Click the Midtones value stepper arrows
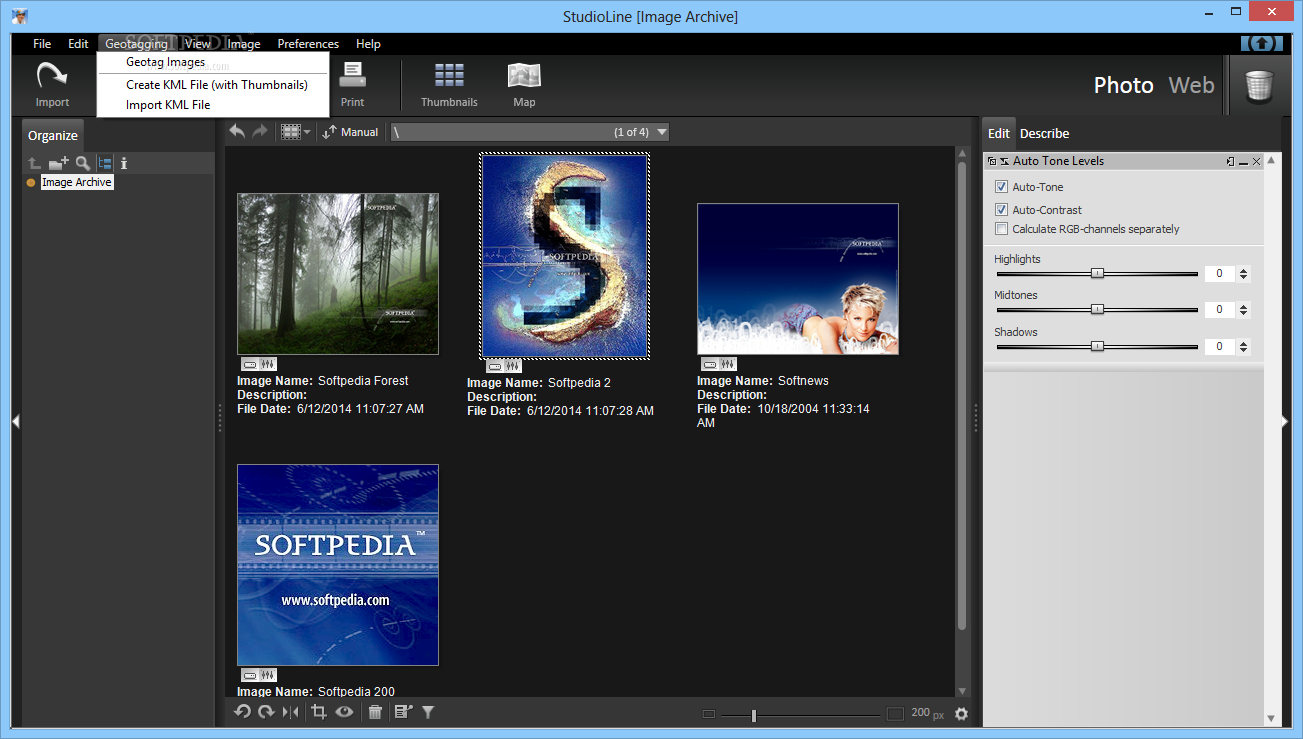 point(1243,310)
